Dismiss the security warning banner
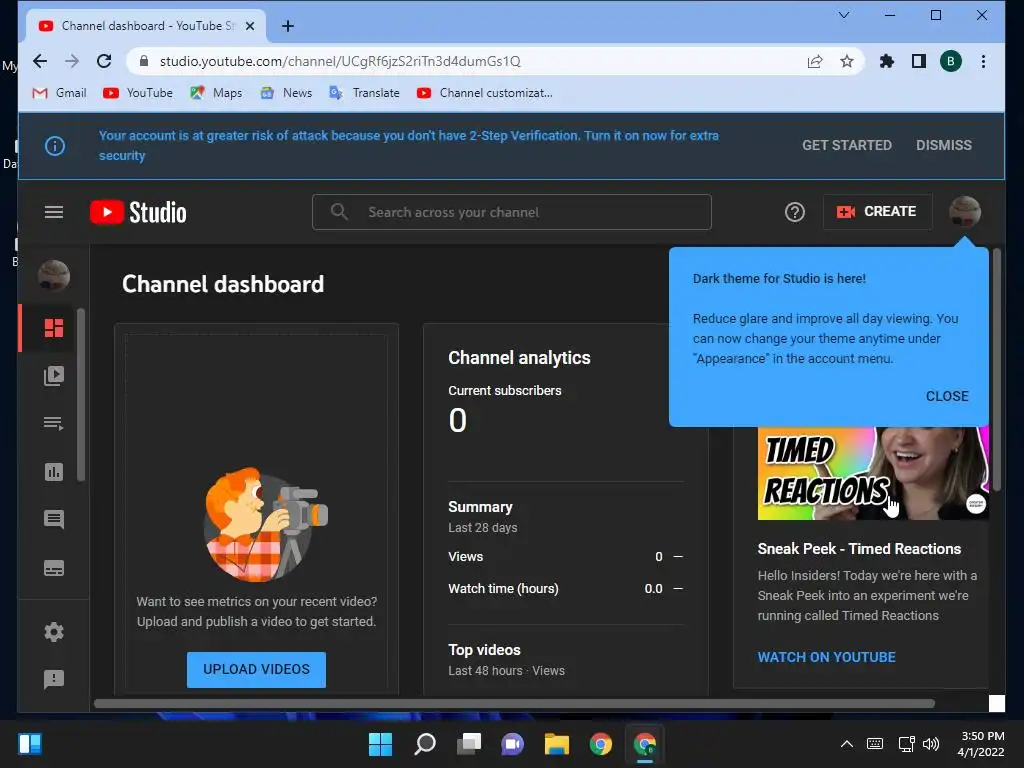Image resolution: width=1024 pixels, height=768 pixels. tap(943, 145)
